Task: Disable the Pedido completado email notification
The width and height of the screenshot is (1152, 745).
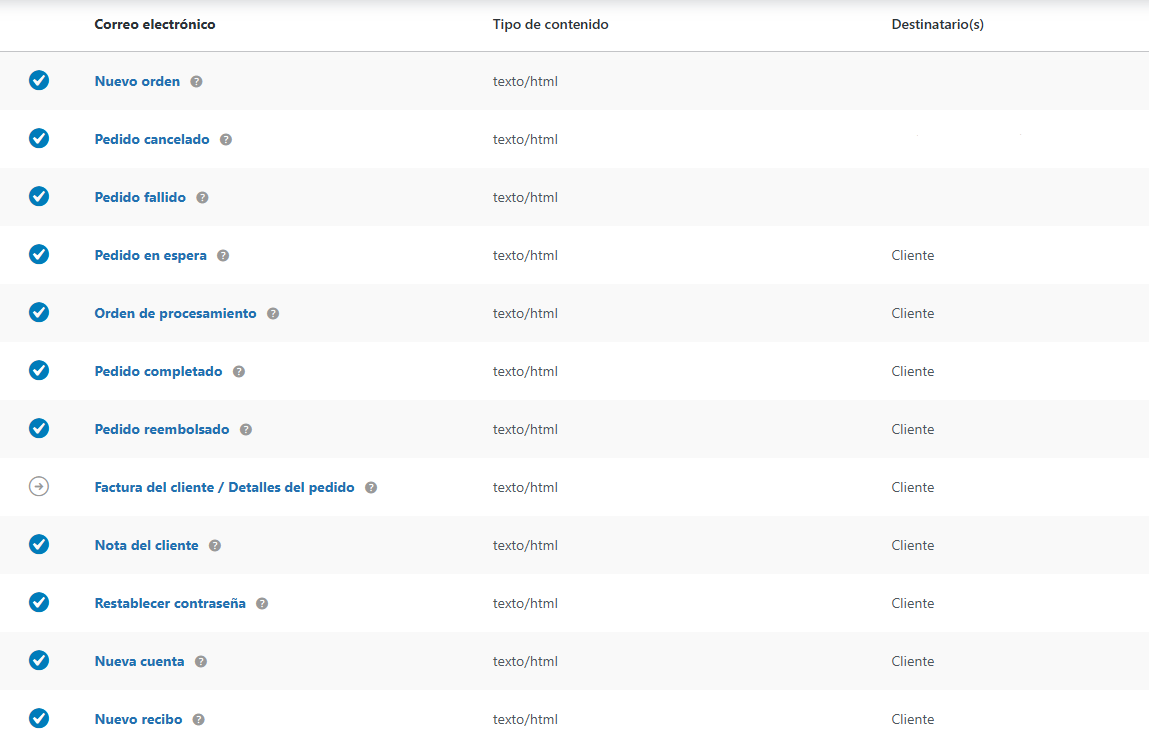Action: coord(39,371)
